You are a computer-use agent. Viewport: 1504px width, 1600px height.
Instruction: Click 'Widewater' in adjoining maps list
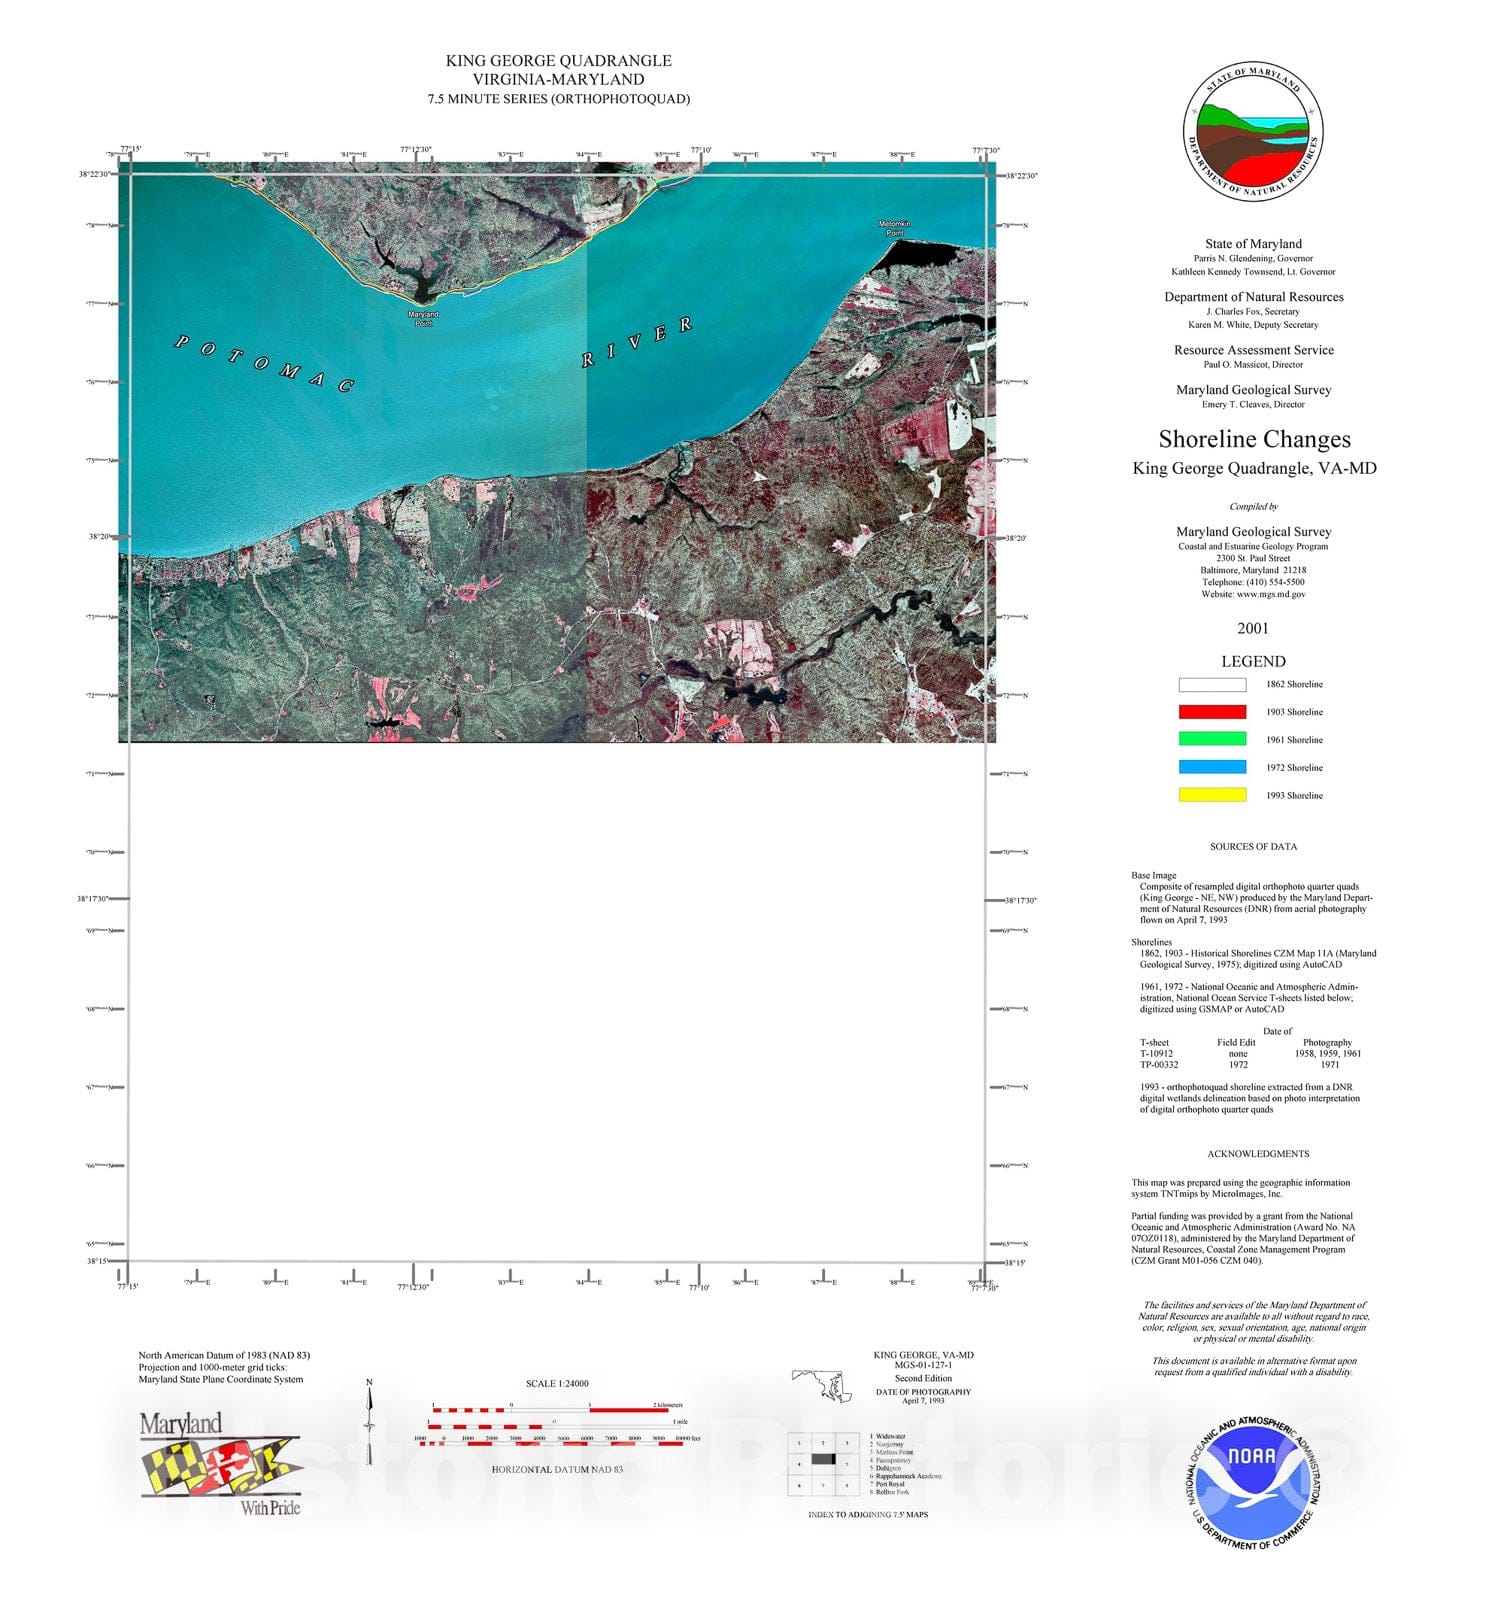(890, 1436)
